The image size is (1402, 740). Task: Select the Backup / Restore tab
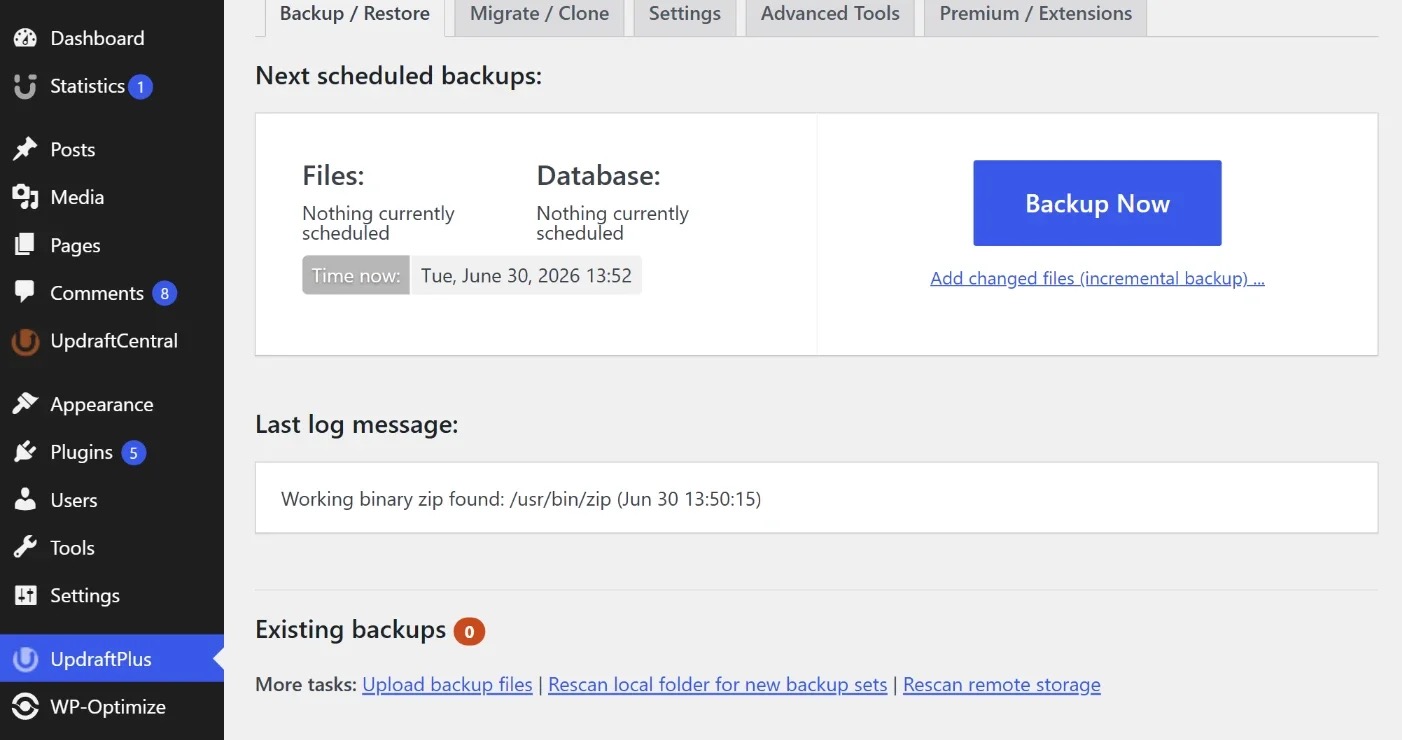355,15
